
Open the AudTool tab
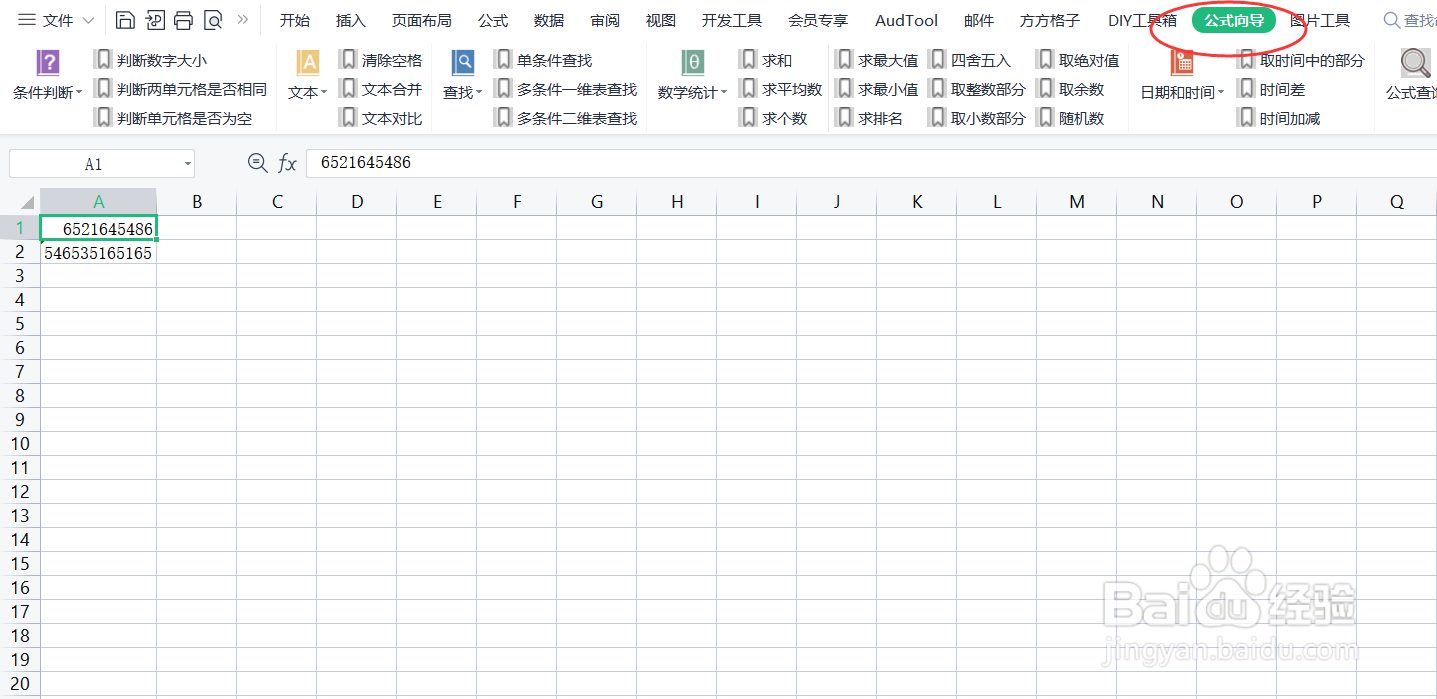pos(907,20)
